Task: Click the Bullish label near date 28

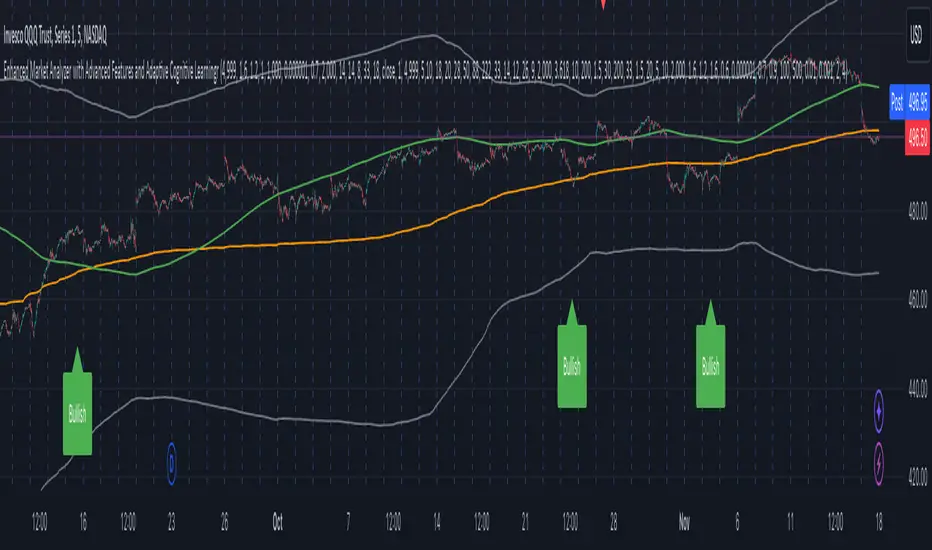Action: point(572,366)
